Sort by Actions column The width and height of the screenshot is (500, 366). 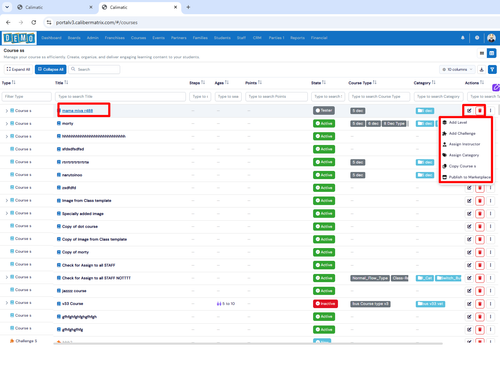coord(482,82)
